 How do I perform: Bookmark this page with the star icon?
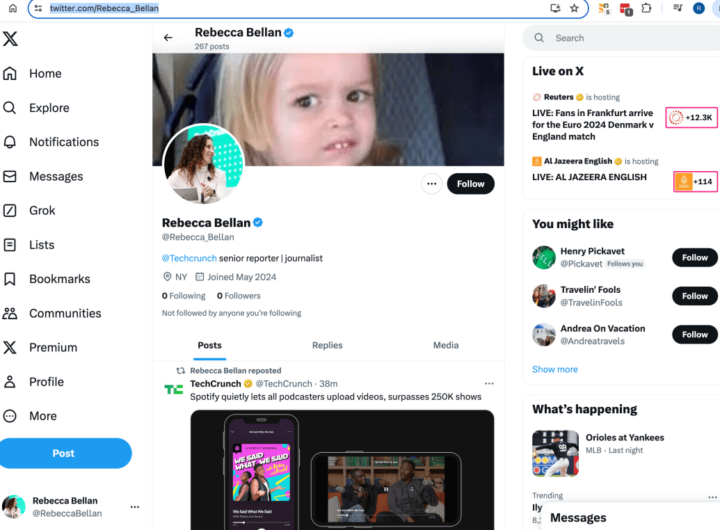coord(574,8)
